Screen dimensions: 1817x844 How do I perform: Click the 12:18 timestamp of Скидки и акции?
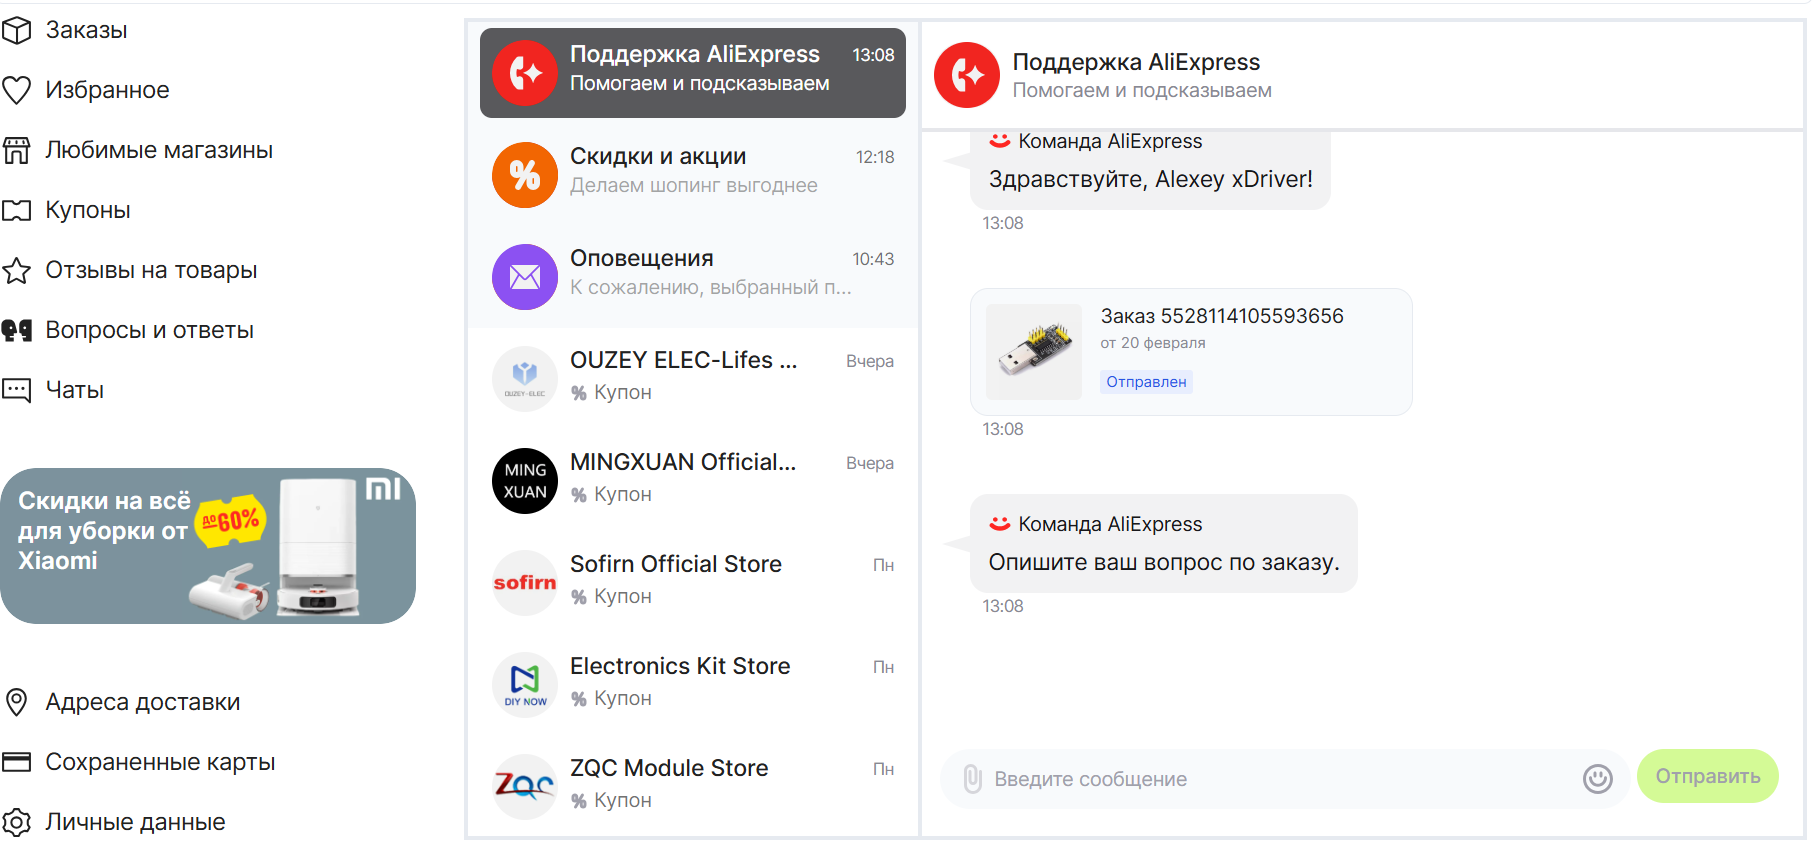point(875,157)
